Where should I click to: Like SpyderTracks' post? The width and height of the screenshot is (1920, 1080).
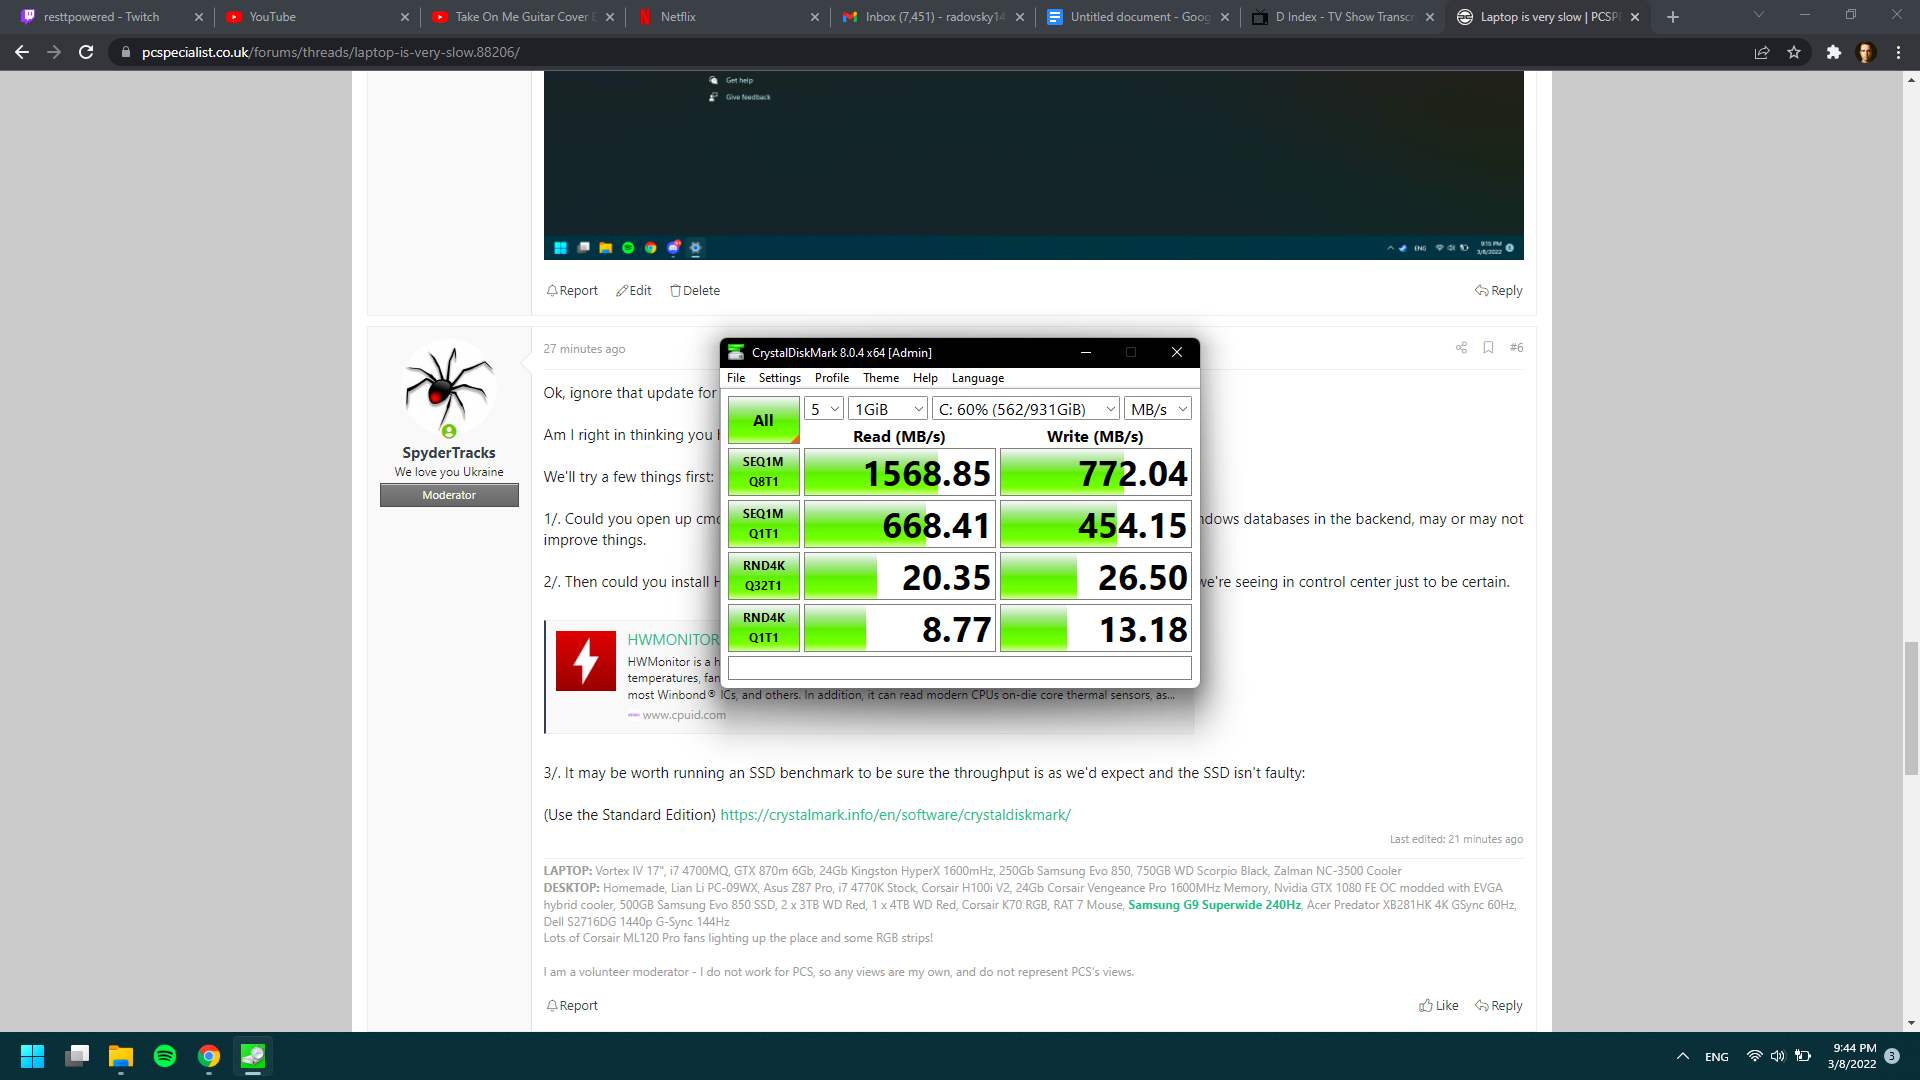point(1438,1005)
